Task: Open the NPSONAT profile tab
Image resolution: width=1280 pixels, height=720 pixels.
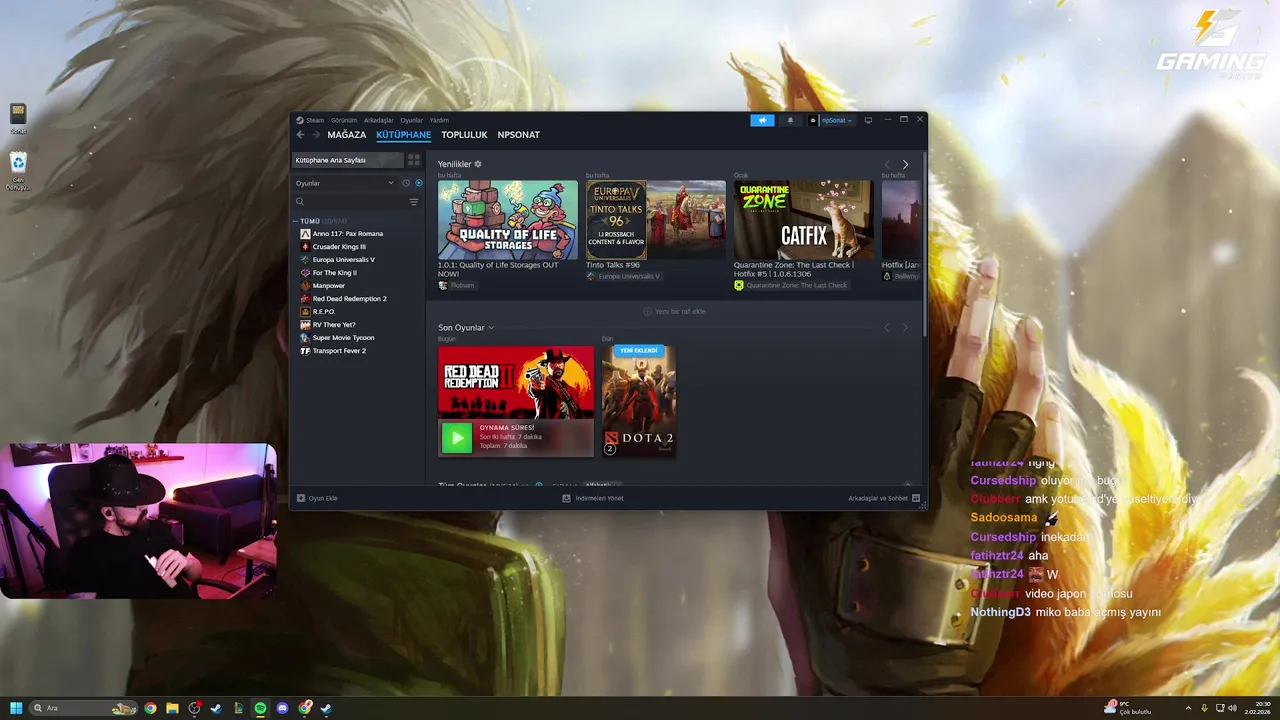Action: click(x=519, y=135)
